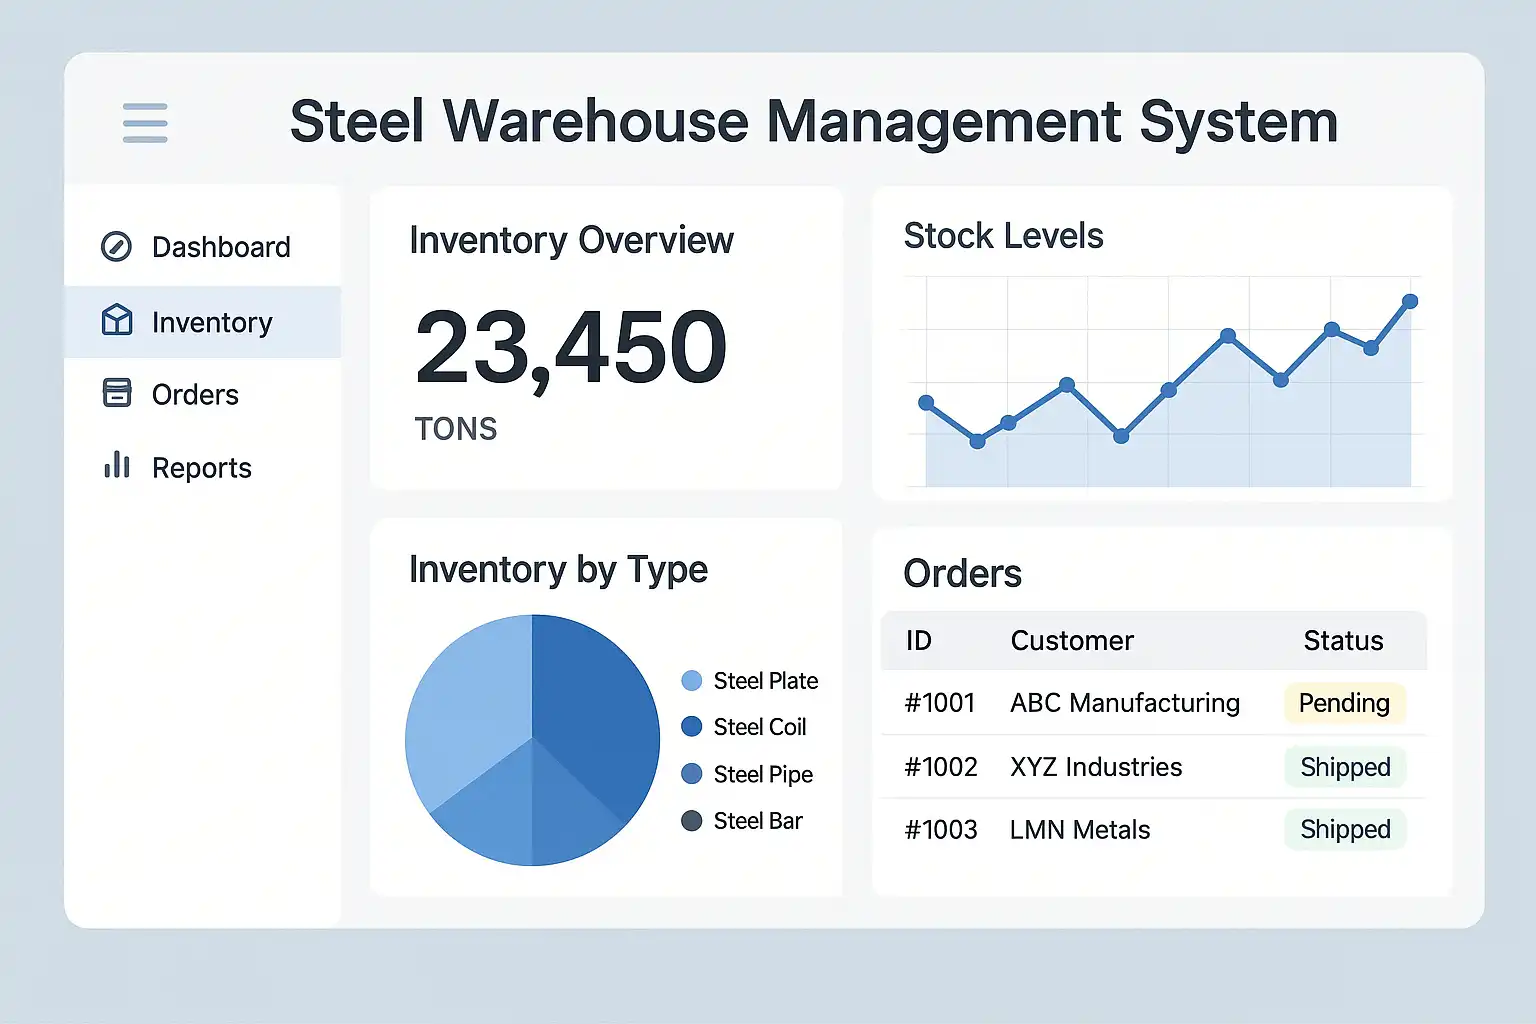Open the Reports sidebar label

pyautogui.click(x=201, y=468)
